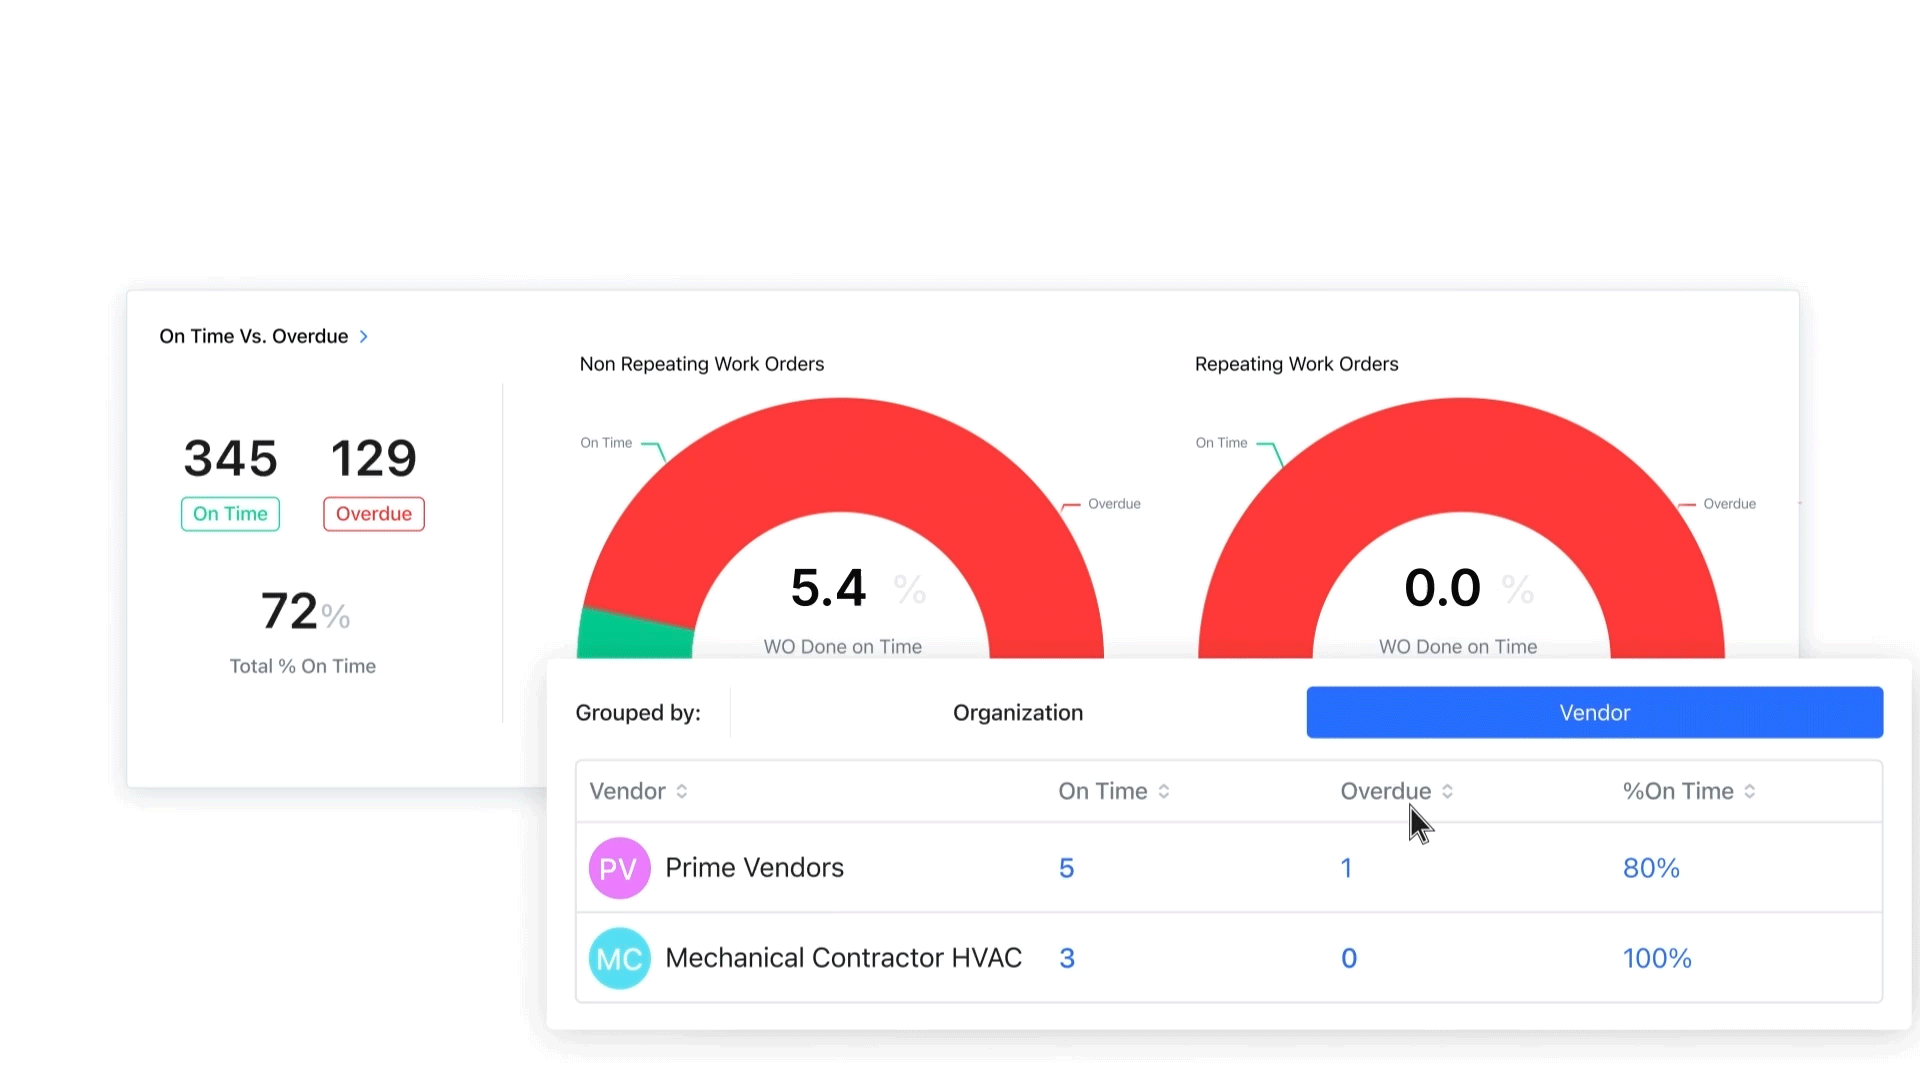Select the Grouped by Vendor tab
Viewport: 1920px width, 1080px height.
pyautogui.click(x=1593, y=712)
